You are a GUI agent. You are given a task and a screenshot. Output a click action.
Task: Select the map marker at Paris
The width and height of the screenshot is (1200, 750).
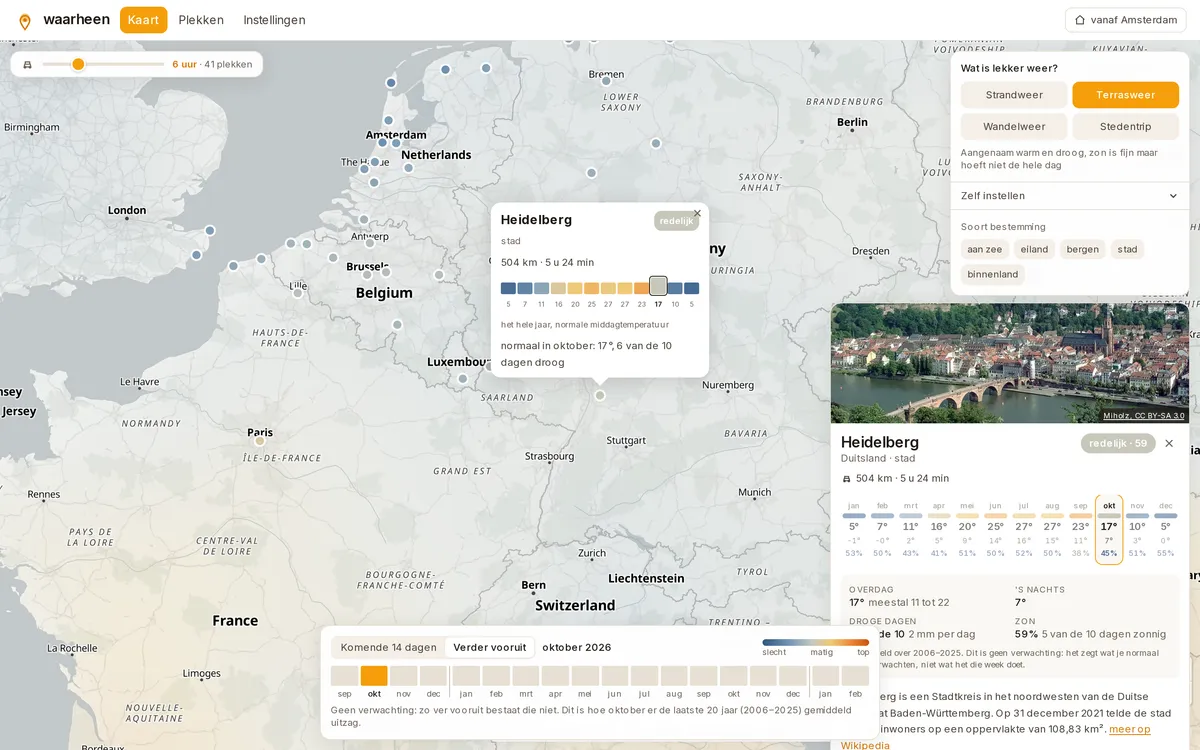(260, 440)
